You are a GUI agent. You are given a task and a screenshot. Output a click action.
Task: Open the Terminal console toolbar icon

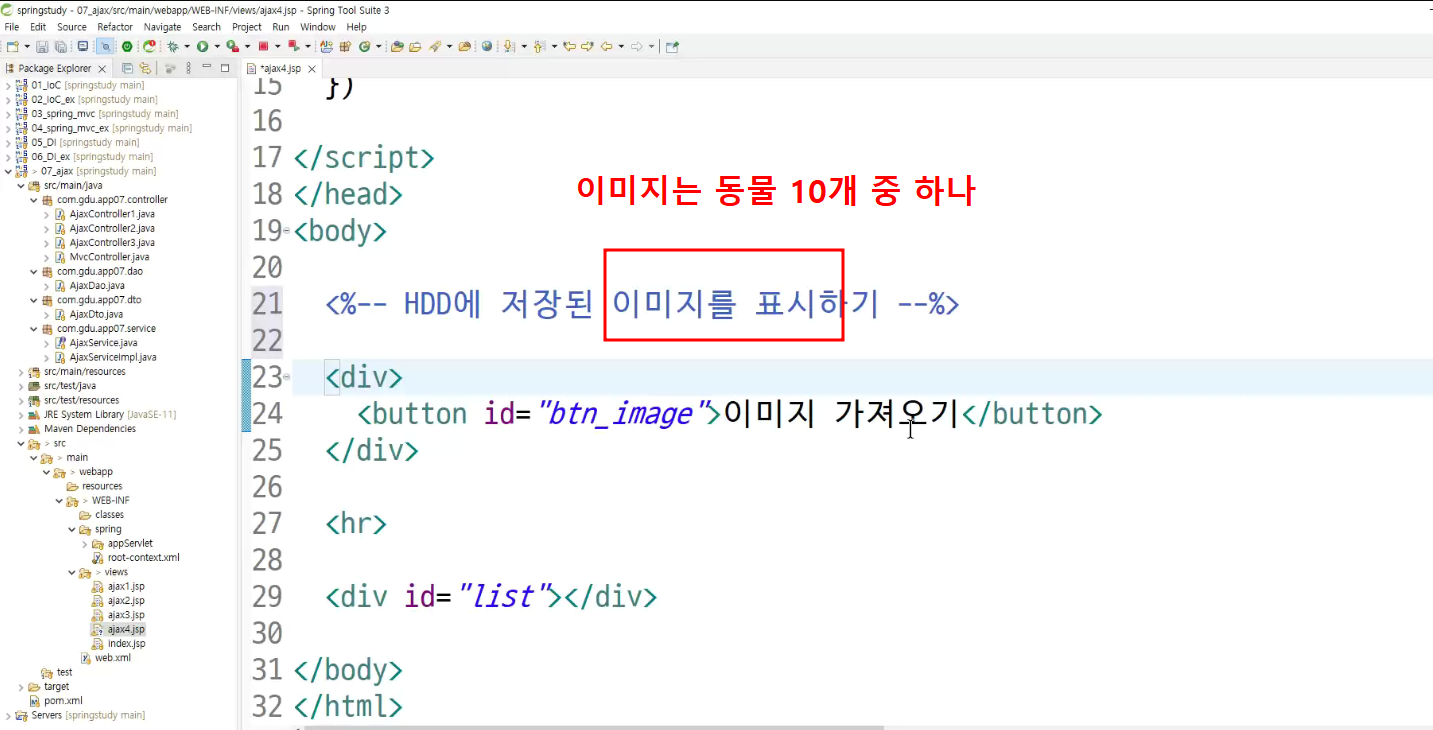83,46
